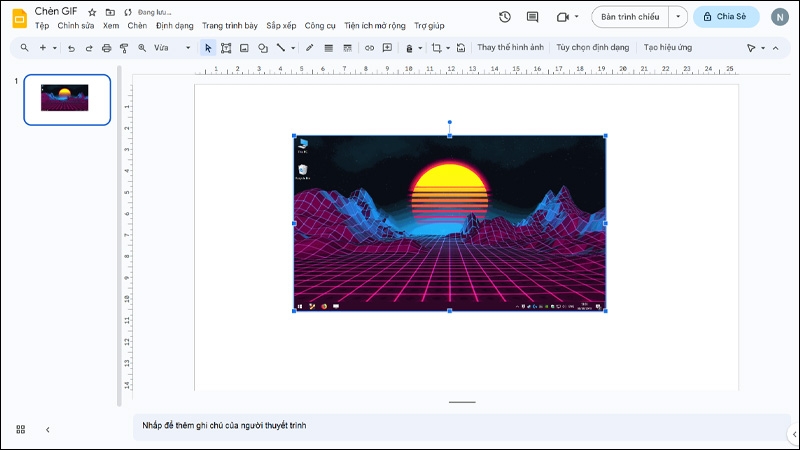Click the Chia Sẻ share button
Viewport: 800px width, 450px height.
click(x=726, y=17)
